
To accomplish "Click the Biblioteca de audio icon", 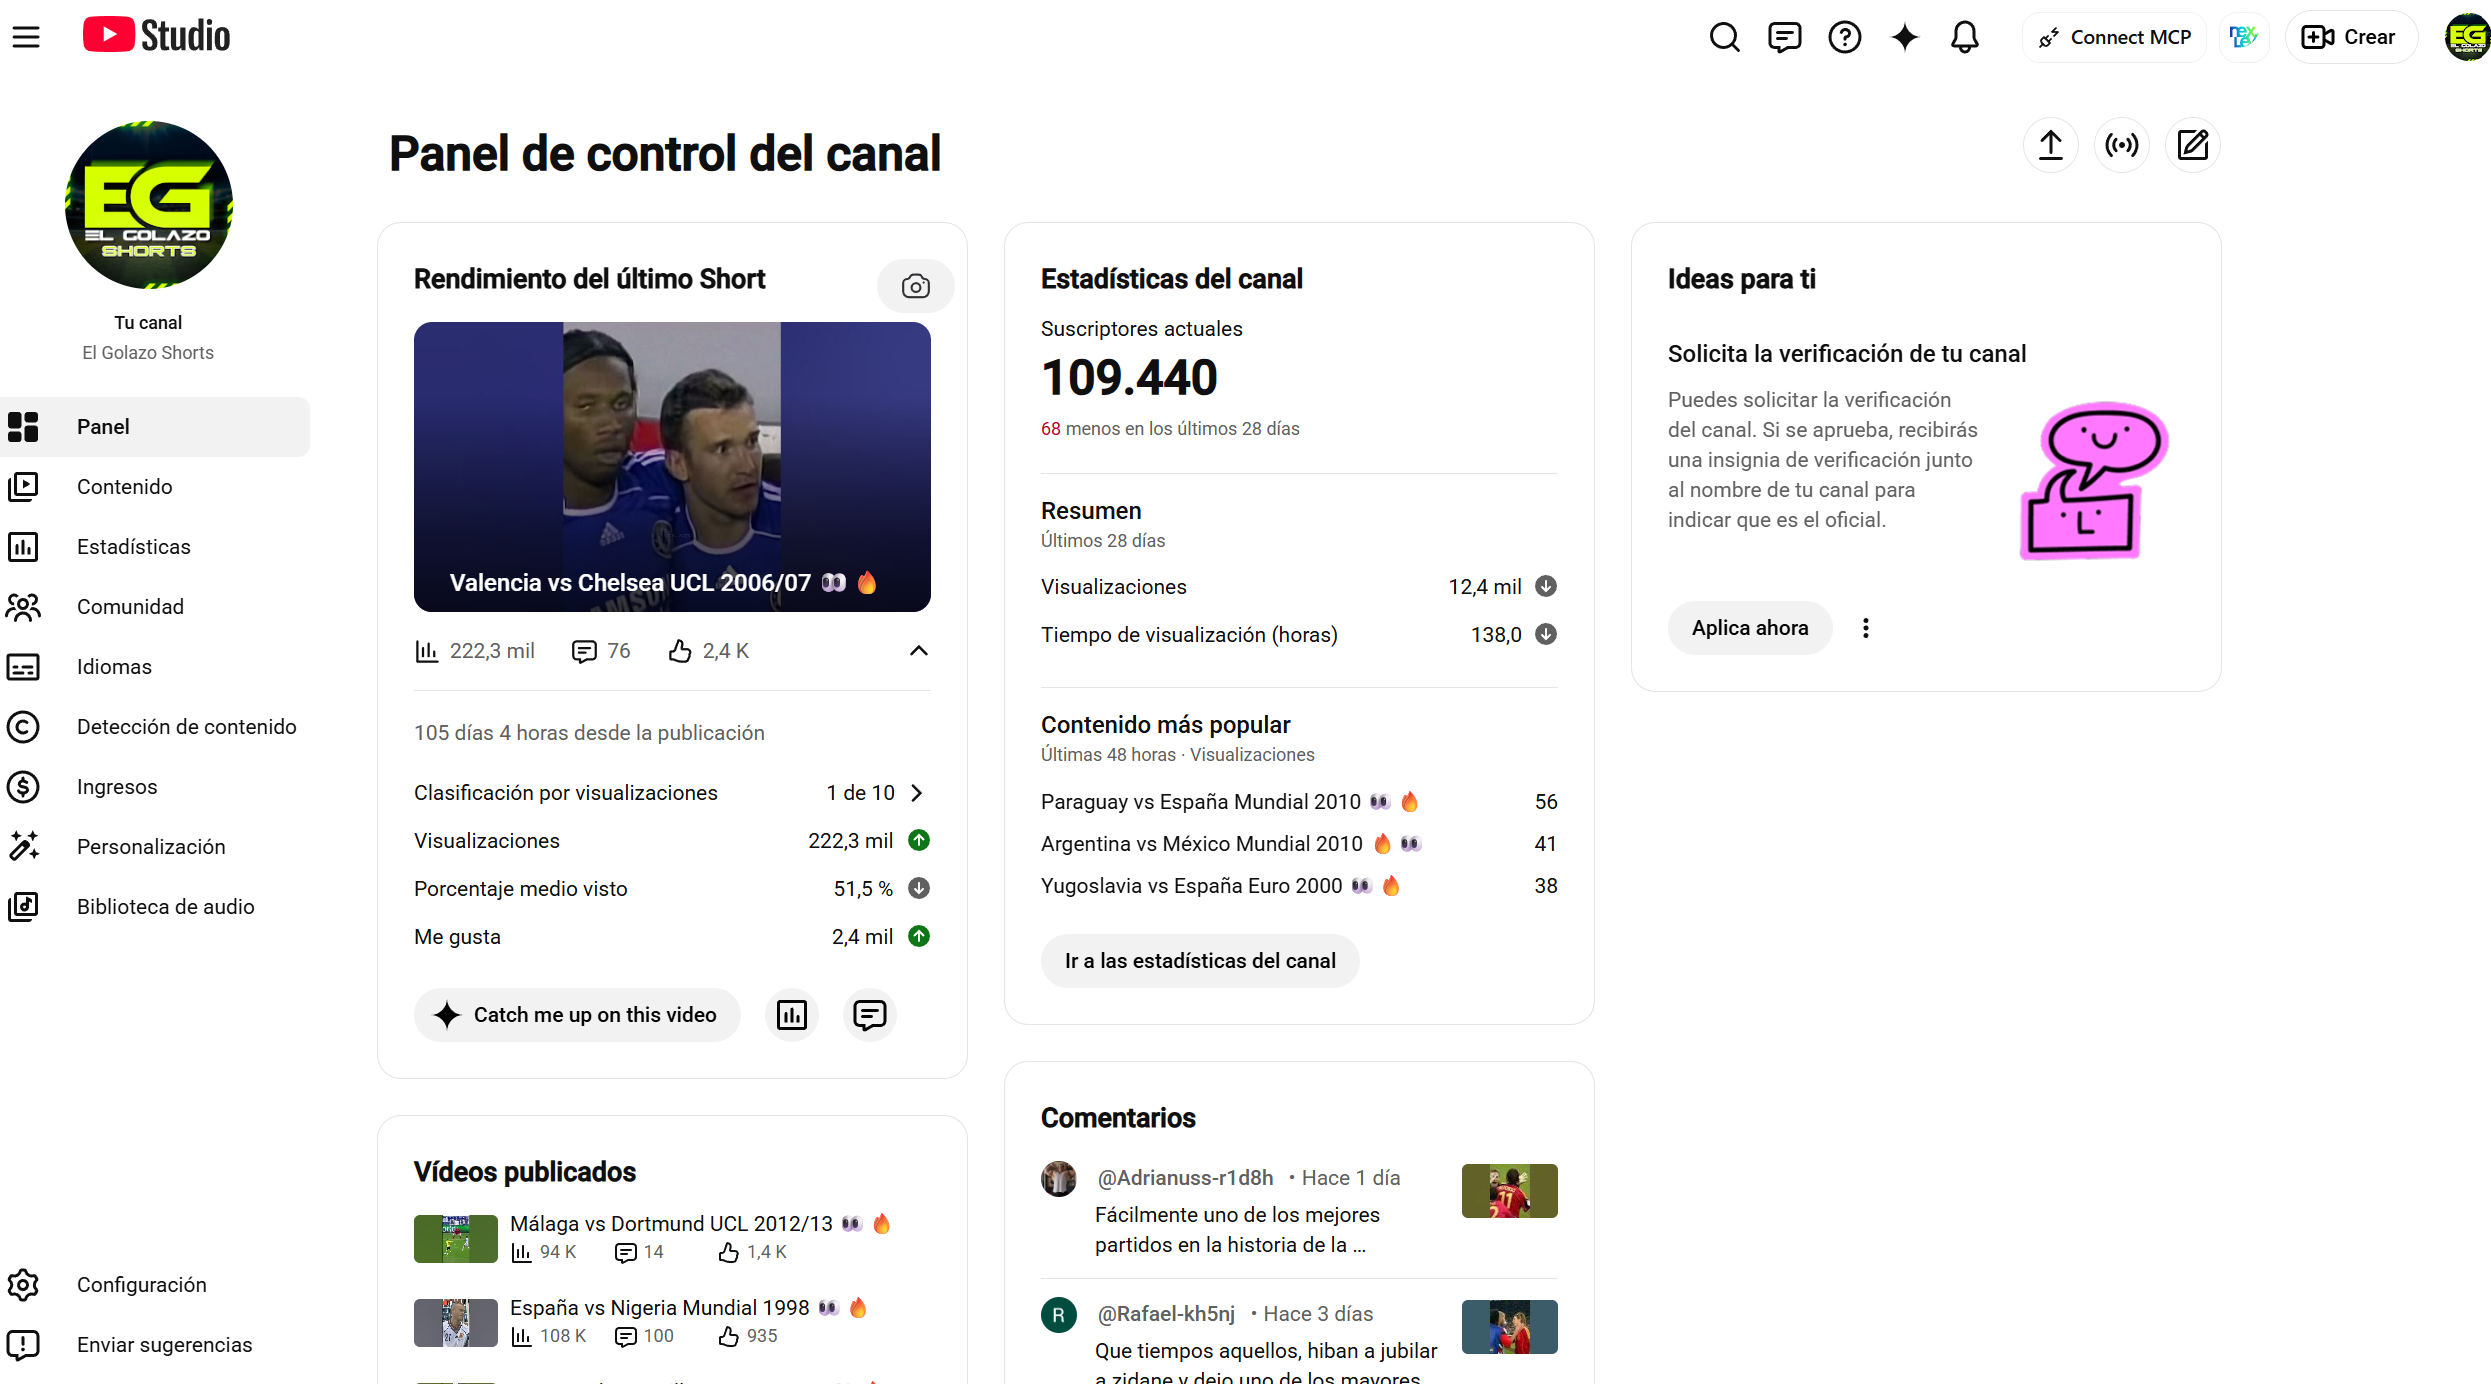I will tap(23, 907).
